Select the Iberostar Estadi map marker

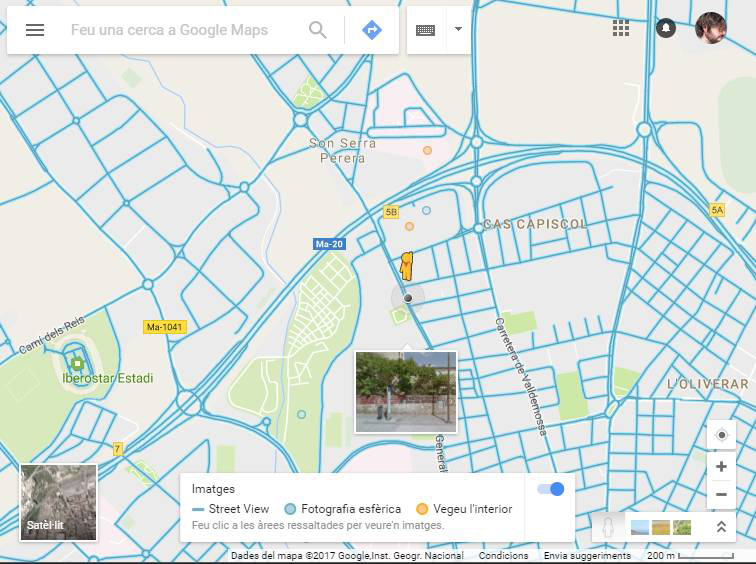coord(77,361)
